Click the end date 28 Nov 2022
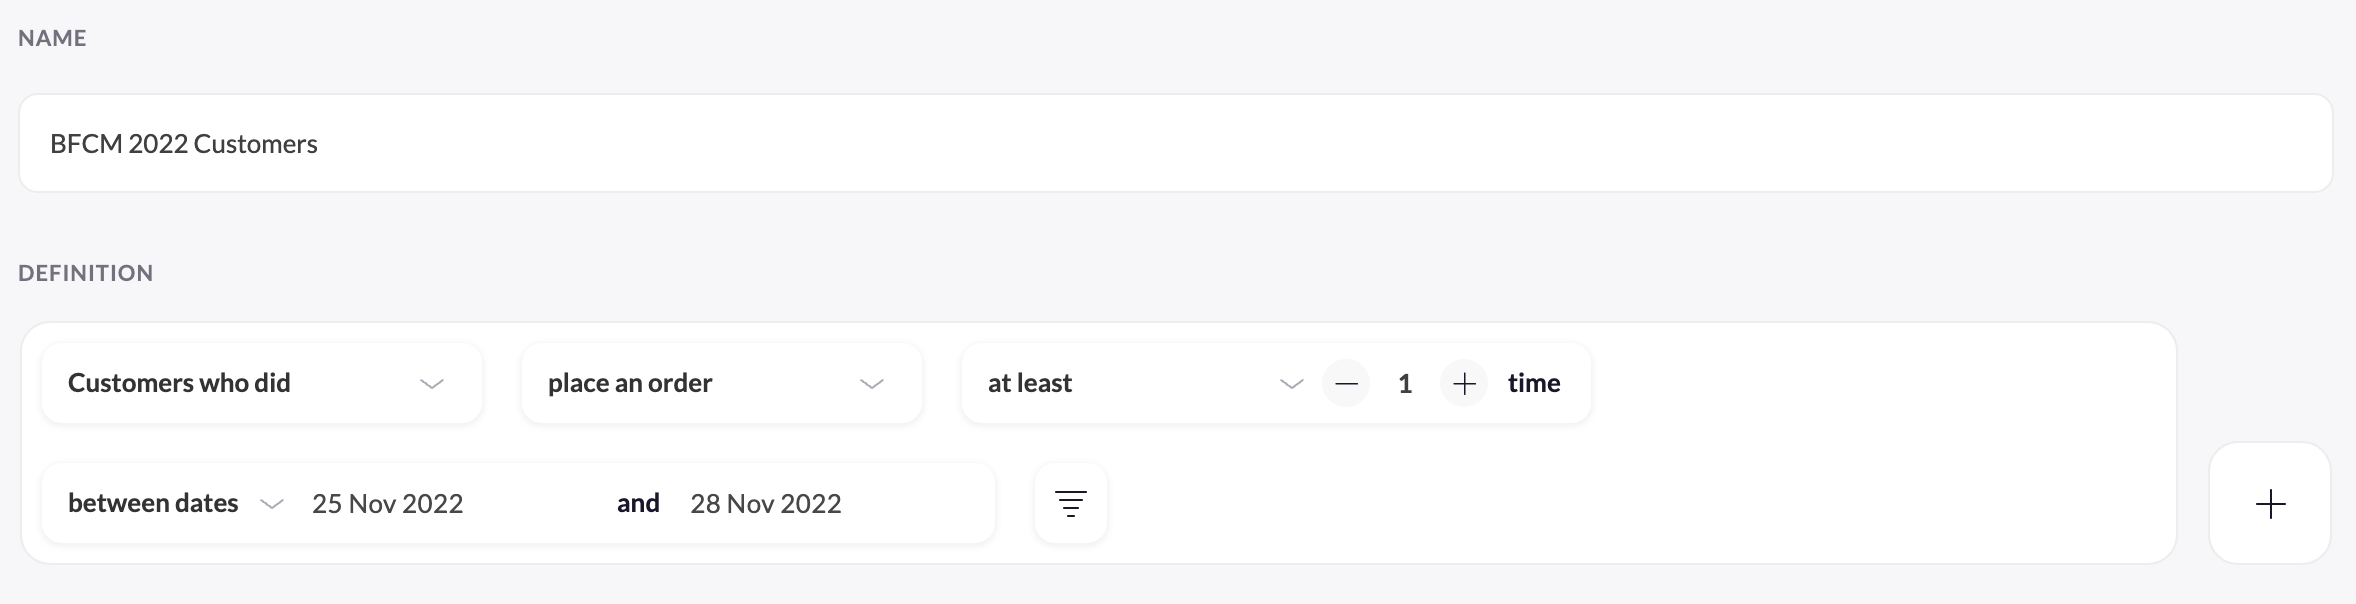Image resolution: width=2356 pixels, height=604 pixels. tap(766, 503)
